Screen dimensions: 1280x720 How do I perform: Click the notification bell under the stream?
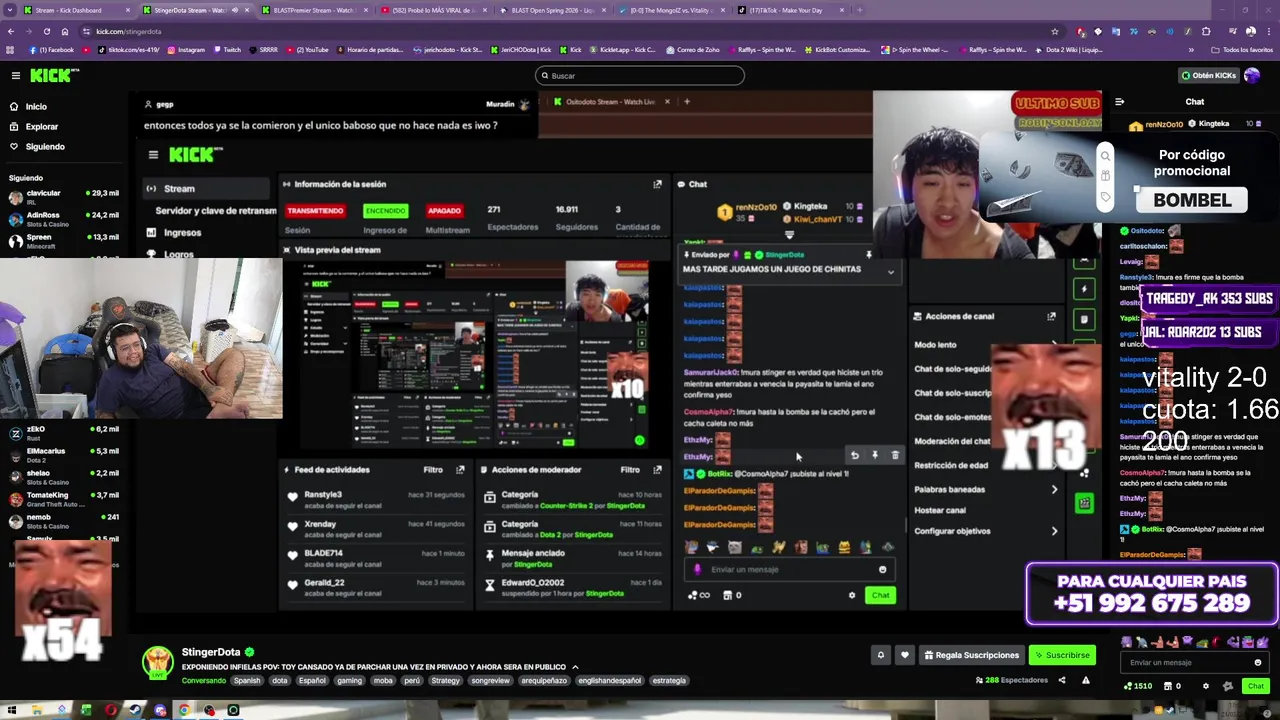(x=881, y=655)
